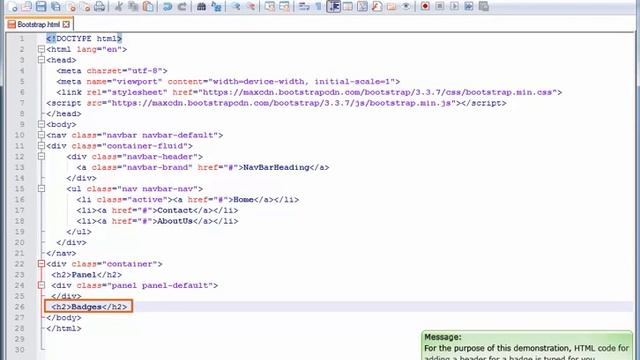Click closing </body> tag on line 27
The image size is (640, 360).
click(x=64, y=318)
